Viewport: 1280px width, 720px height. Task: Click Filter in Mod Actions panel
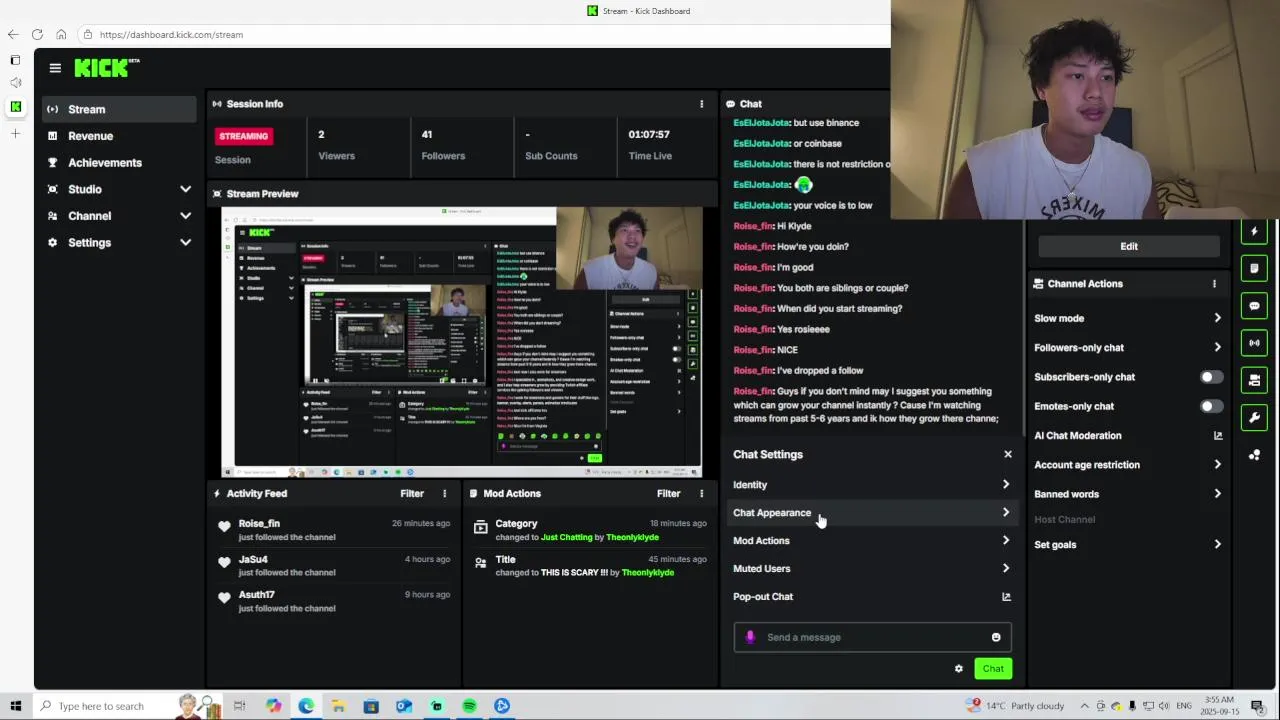click(669, 493)
